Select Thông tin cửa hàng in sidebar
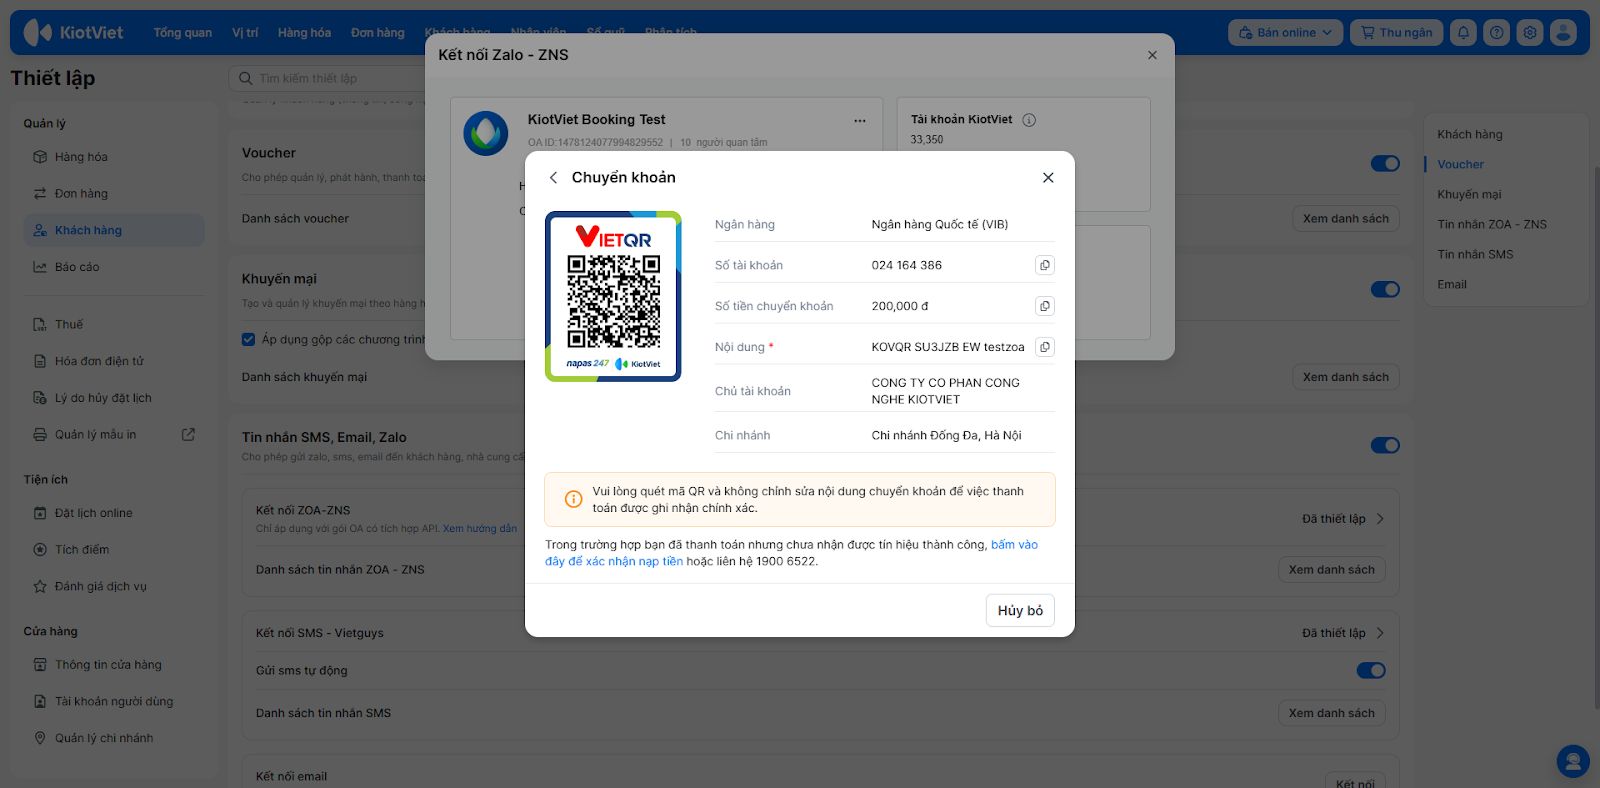Image resolution: width=1600 pixels, height=788 pixels. 114,665
